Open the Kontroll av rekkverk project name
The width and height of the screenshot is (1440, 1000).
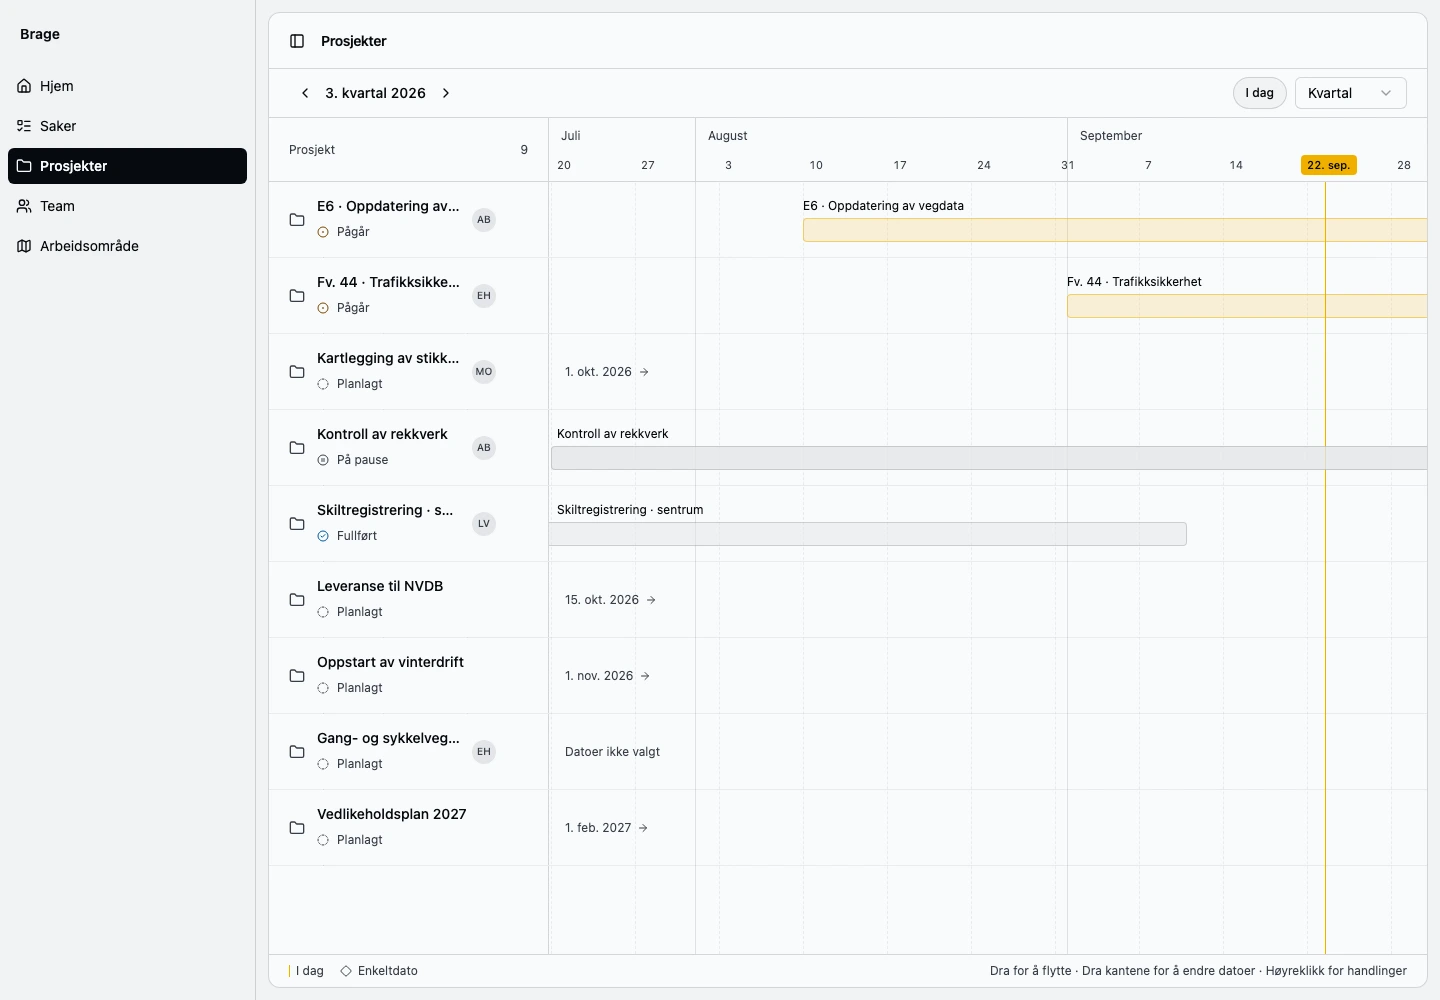382,434
